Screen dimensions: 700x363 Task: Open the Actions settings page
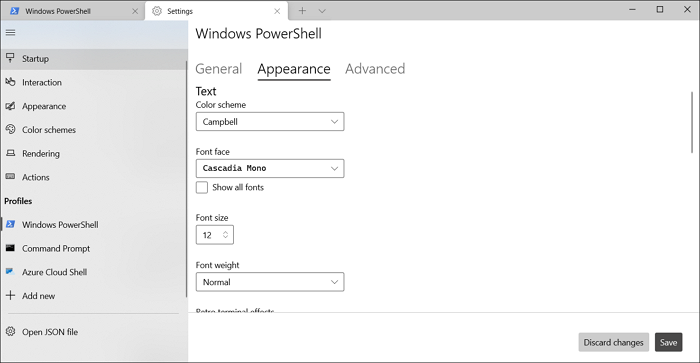point(93,177)
